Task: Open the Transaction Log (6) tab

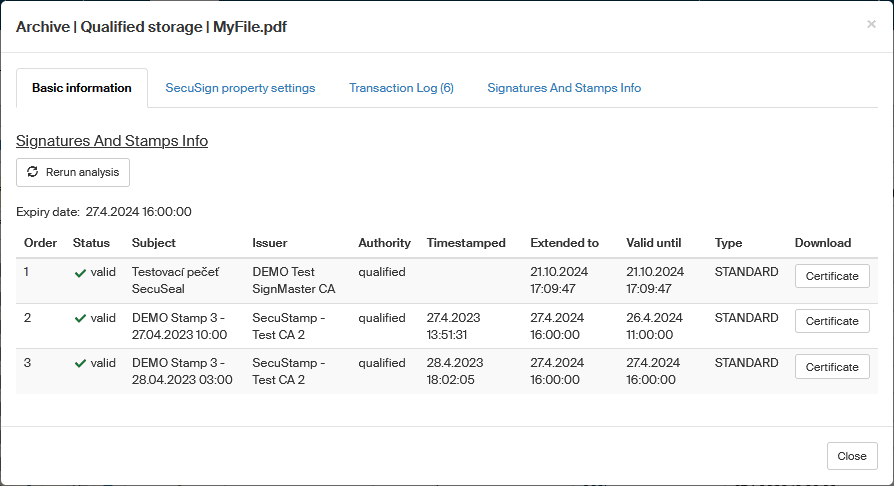Action: [401, 88]
